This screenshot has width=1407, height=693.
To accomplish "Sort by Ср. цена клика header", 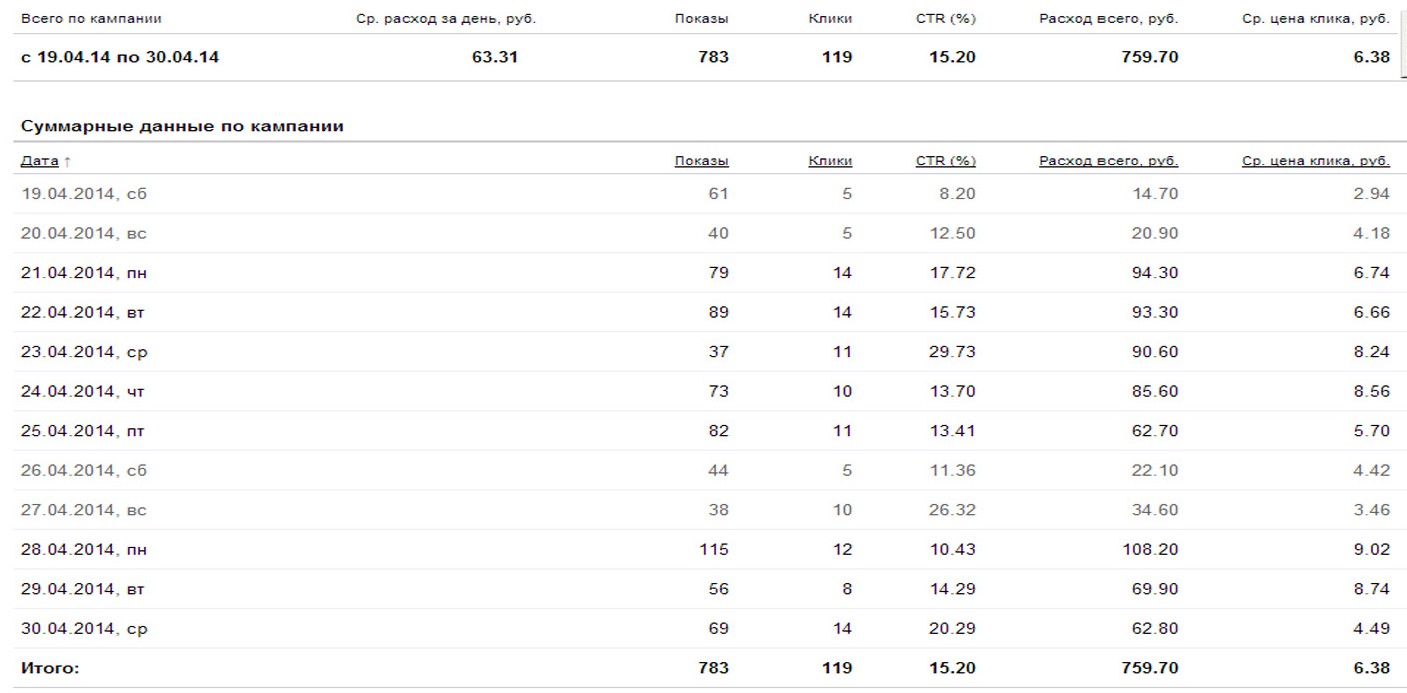I will [x=1315, y=161].
